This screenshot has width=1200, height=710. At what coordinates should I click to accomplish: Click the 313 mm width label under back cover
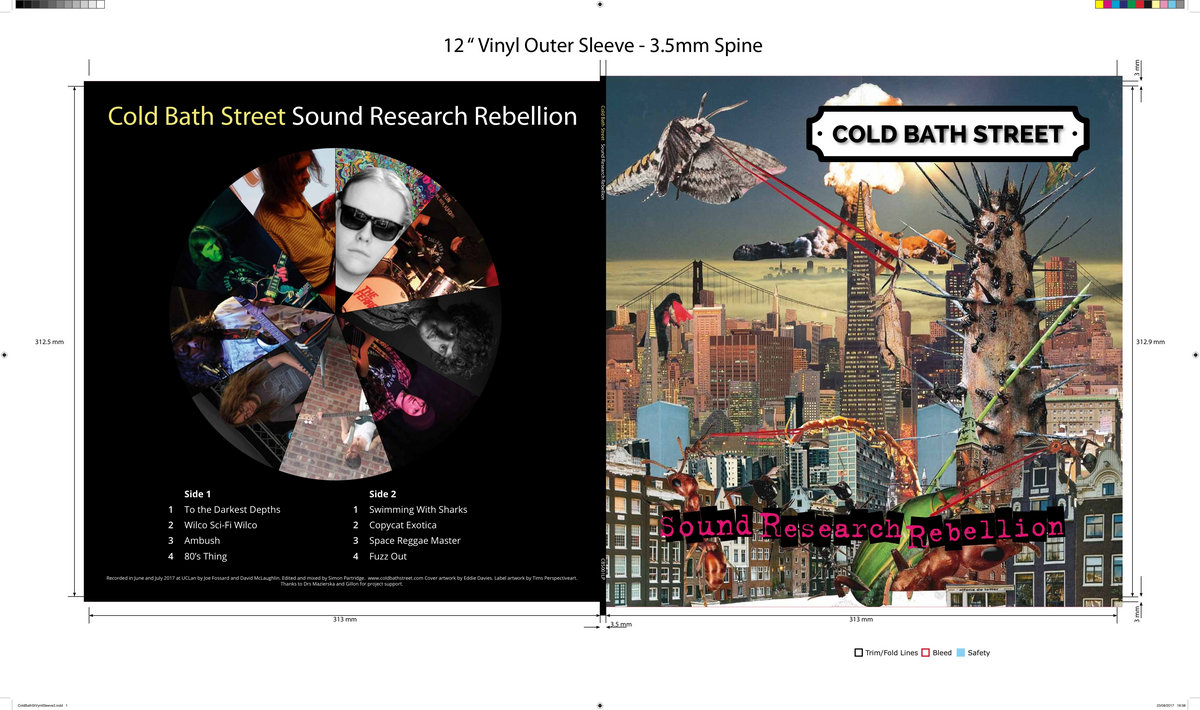[x=343, y=618]
